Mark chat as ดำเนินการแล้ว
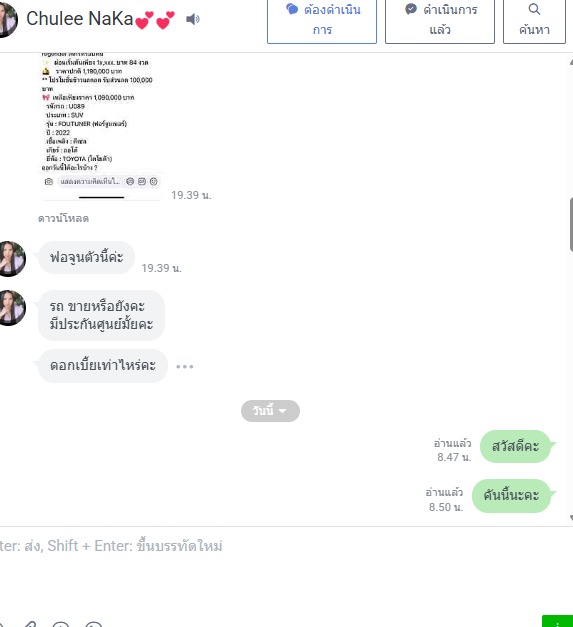 (x=440, y=20)
